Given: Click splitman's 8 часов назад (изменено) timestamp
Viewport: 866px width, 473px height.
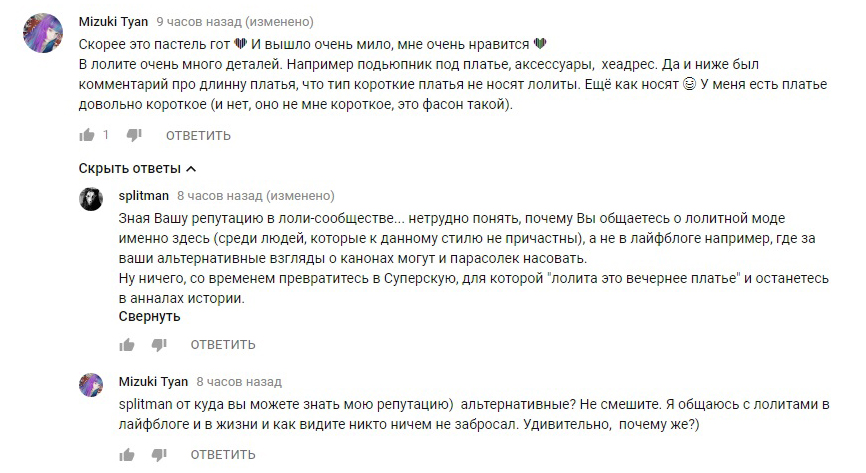Looking at the screenshot, I should [256, 196].
